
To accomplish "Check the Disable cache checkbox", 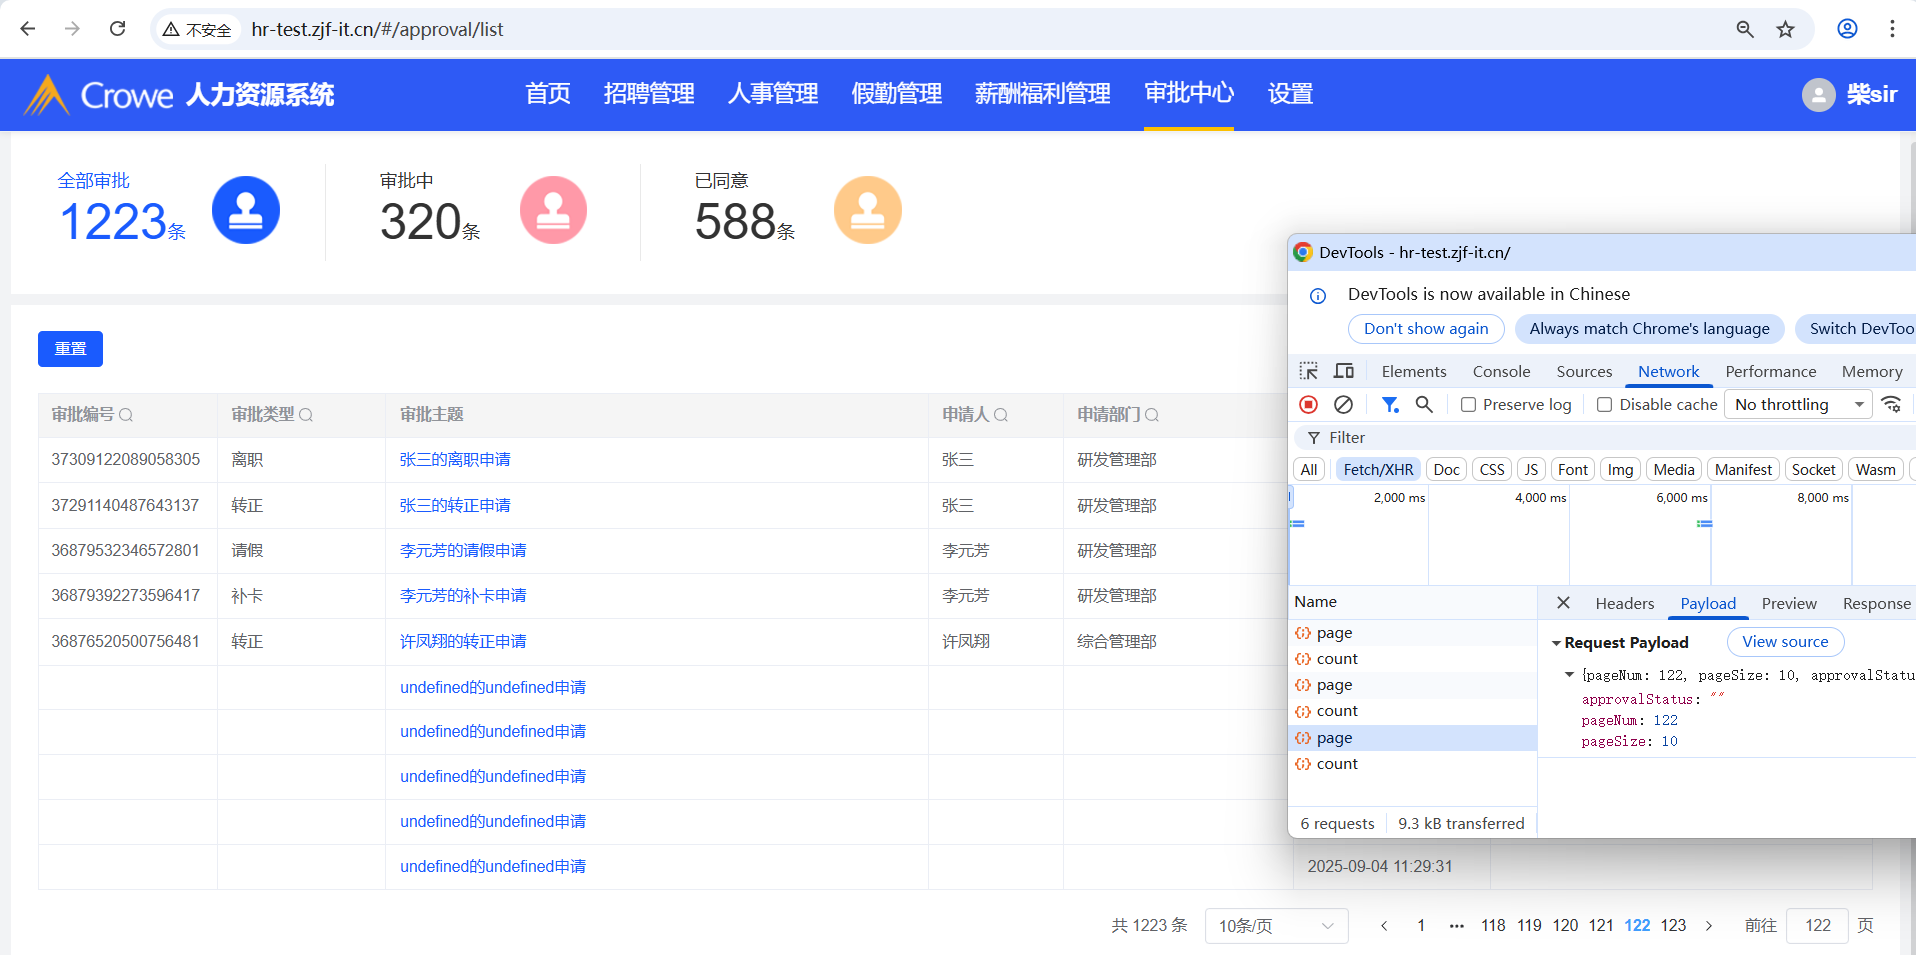I will 1604,404.
